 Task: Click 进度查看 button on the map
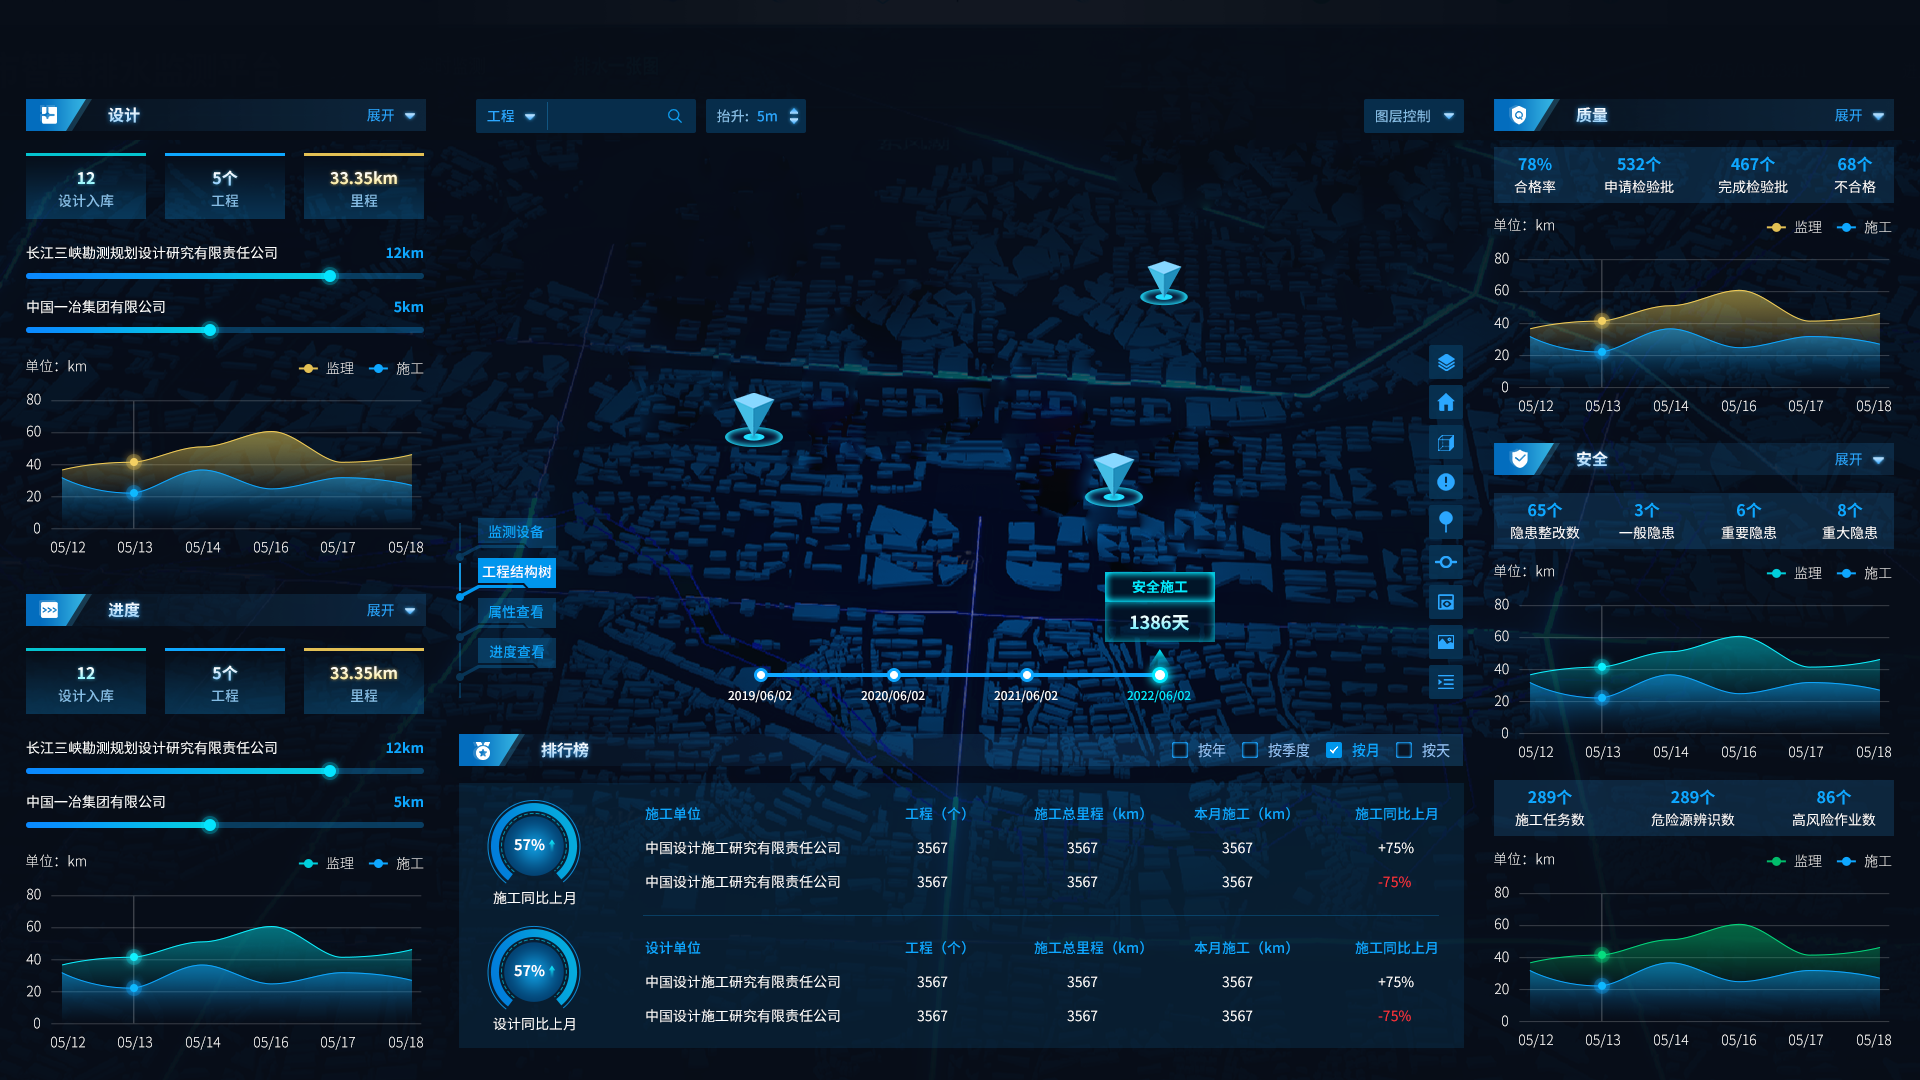coord(516,652)
